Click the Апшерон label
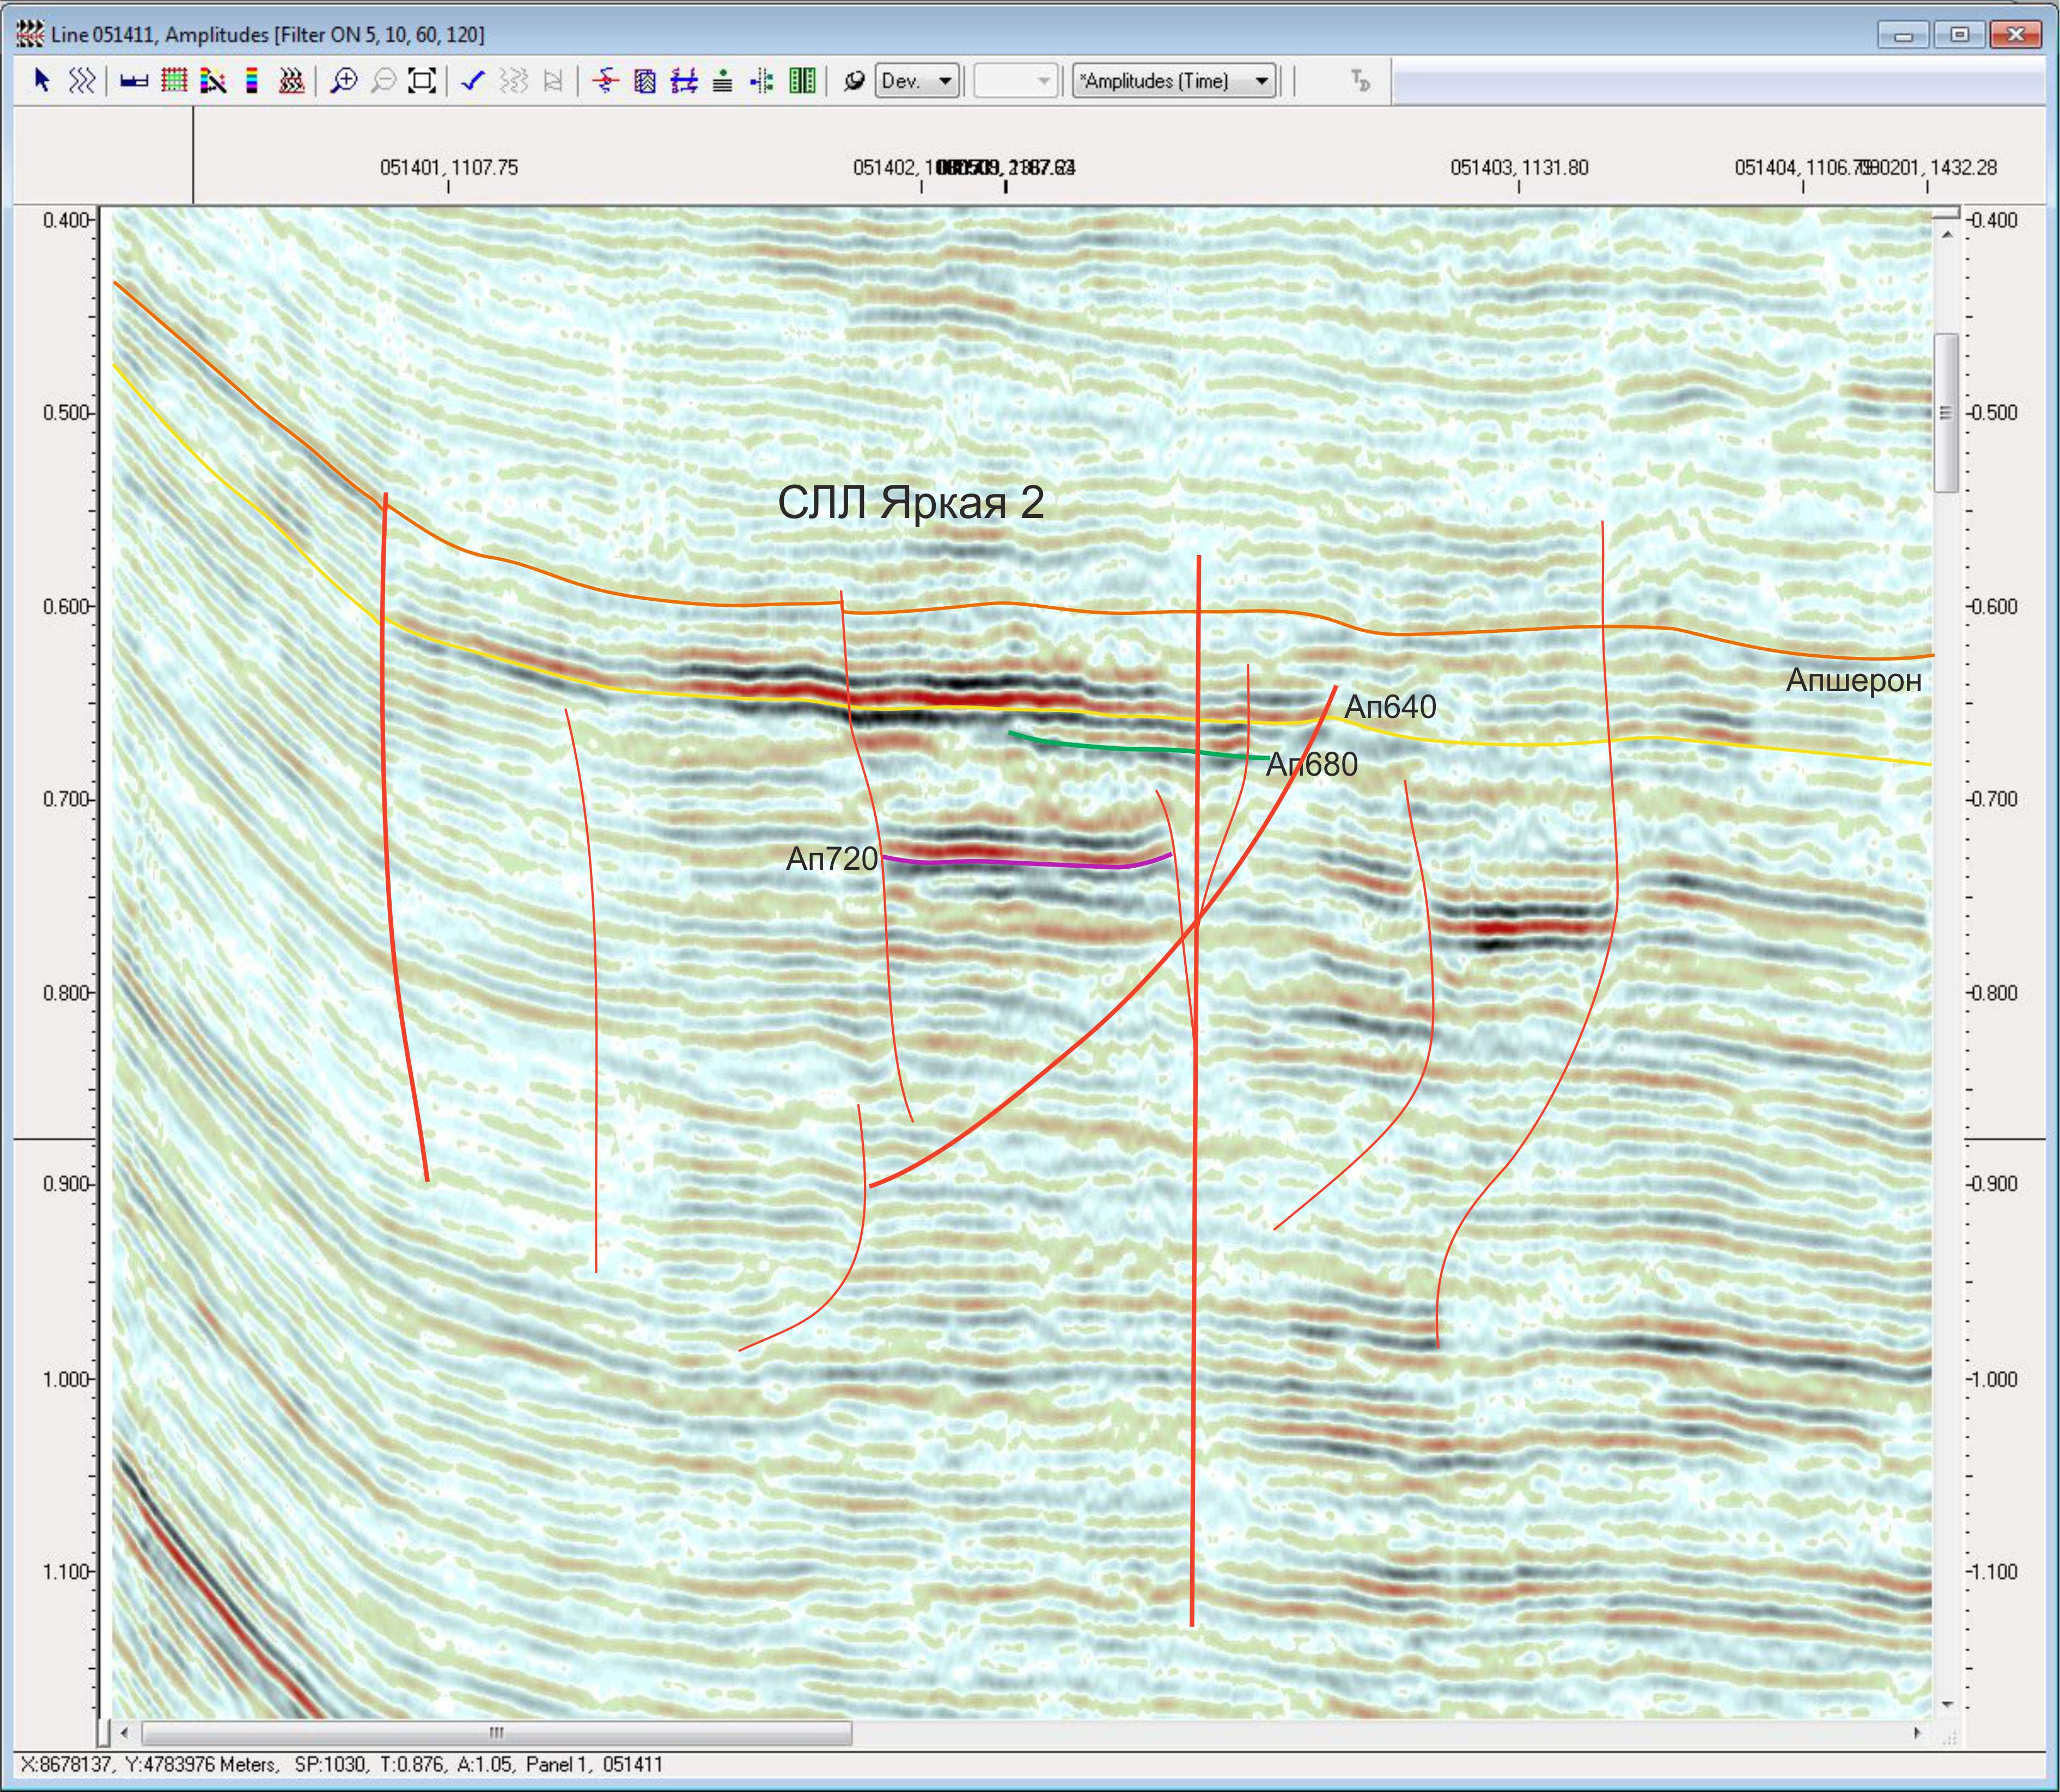Screen dimensions: 2060x1792 pyautogui.click(x=1853, y=680)
